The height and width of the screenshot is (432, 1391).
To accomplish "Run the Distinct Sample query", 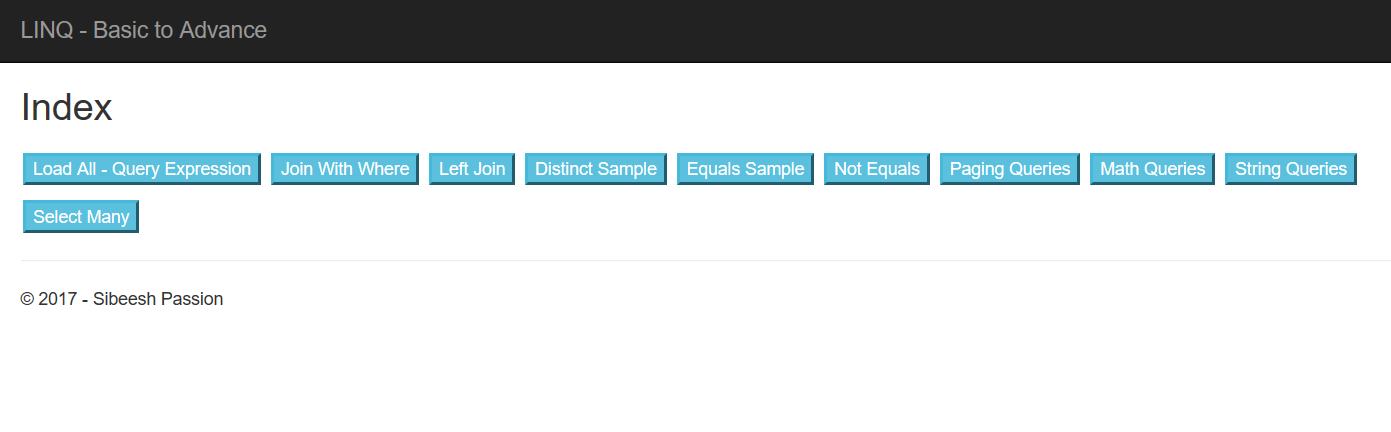I will 596,169.
